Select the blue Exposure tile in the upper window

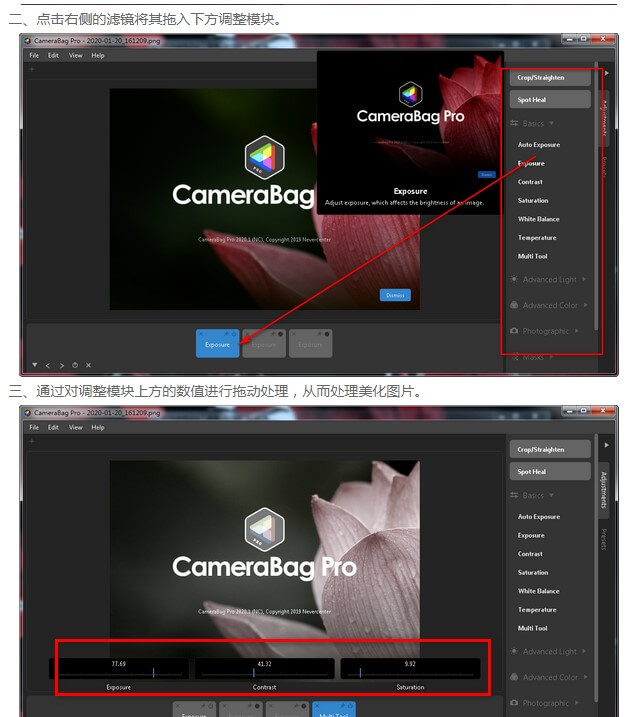(217, 344)
